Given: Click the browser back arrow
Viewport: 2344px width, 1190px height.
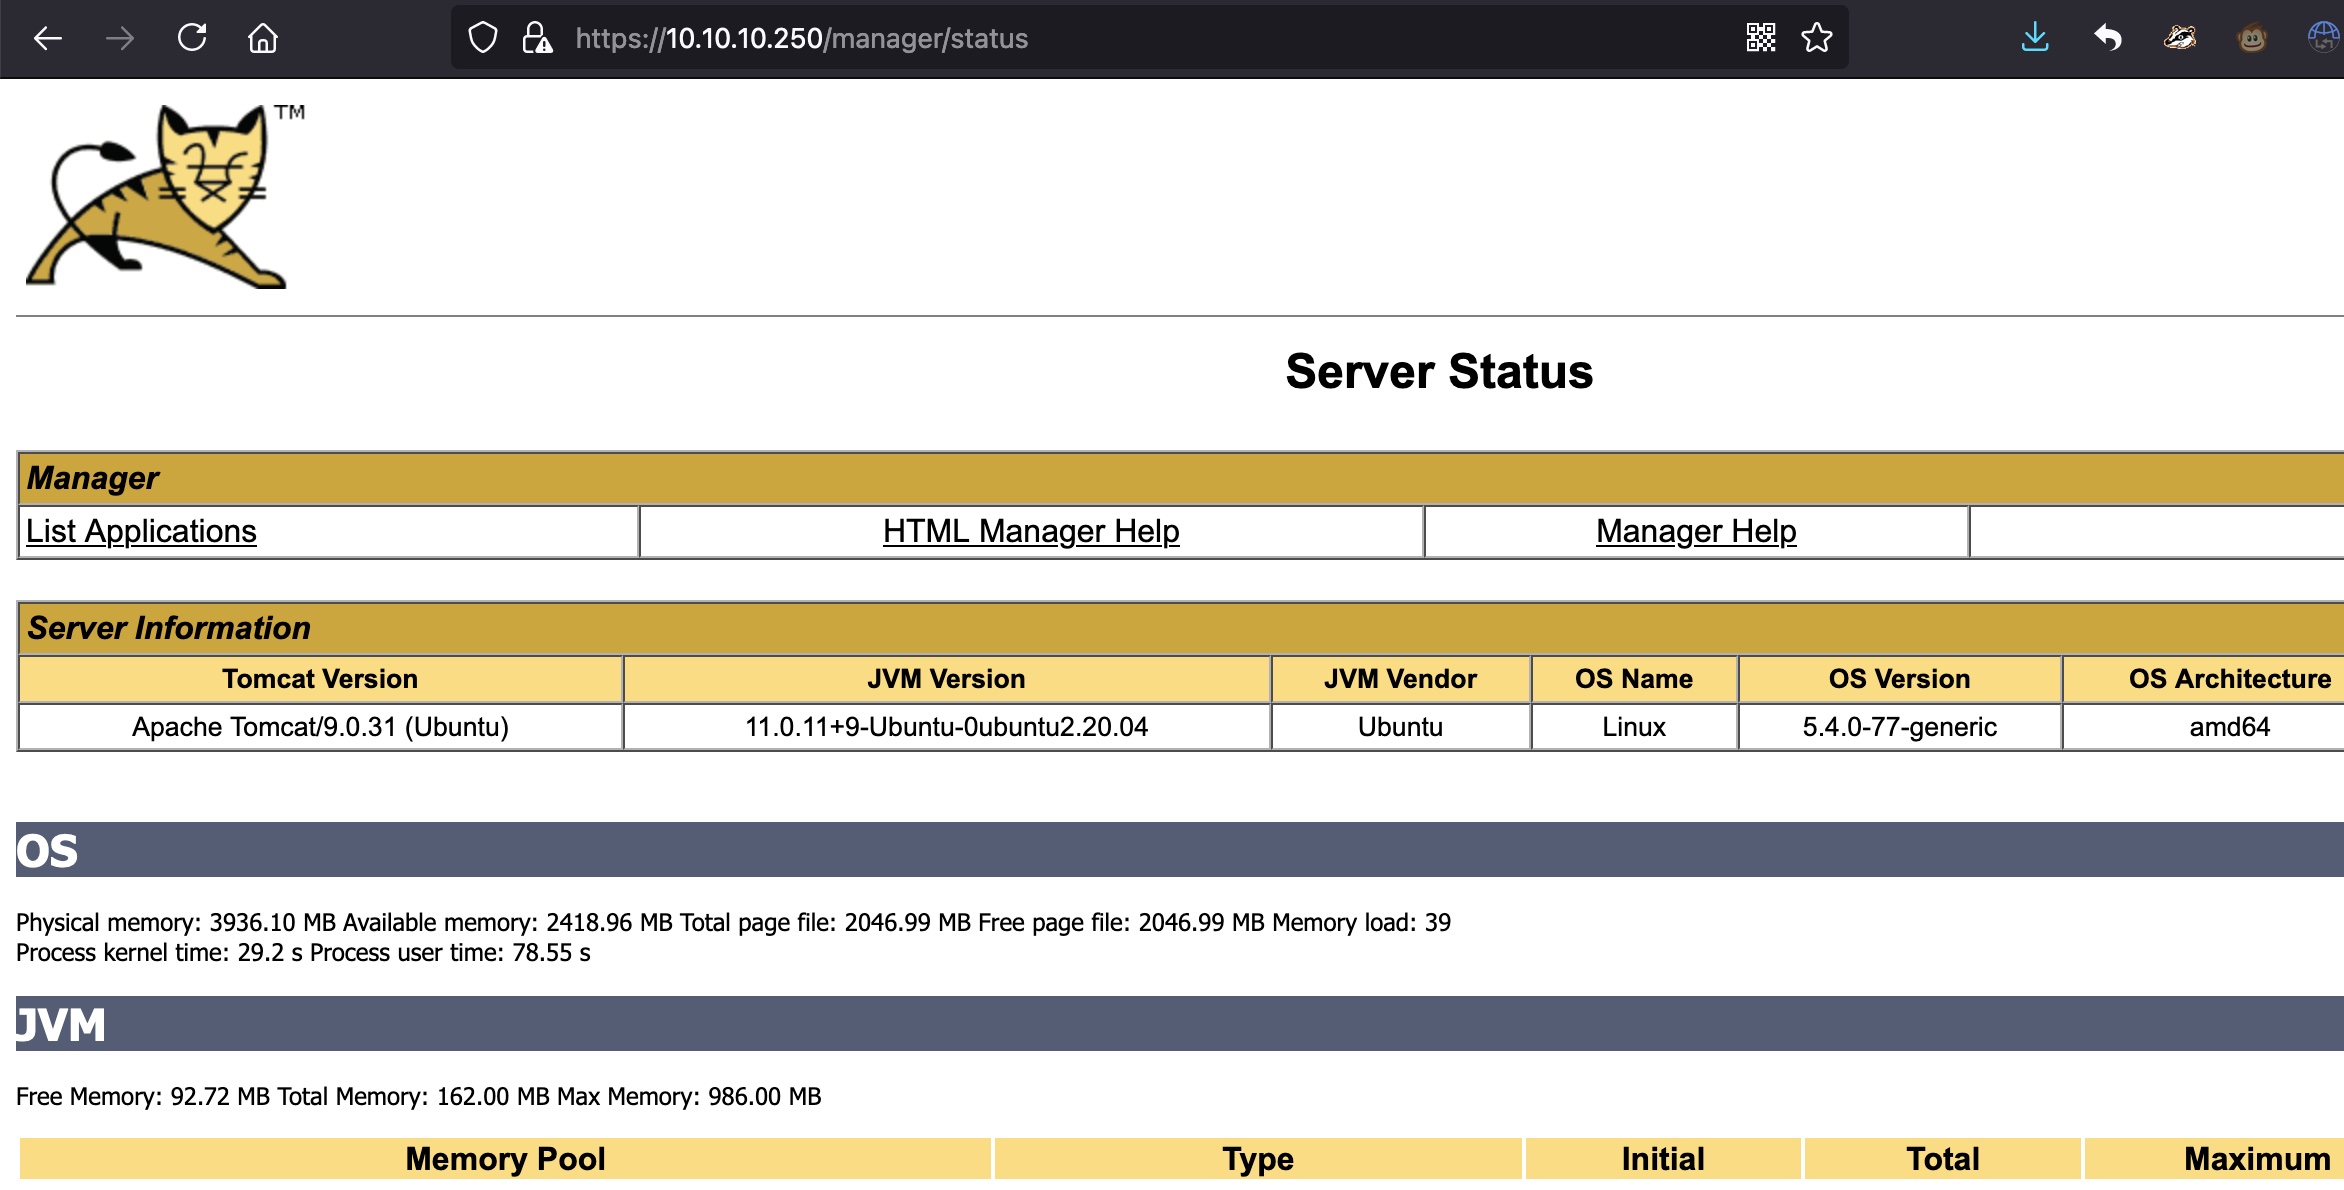Looking at the screenshot, I should (47, 38).
